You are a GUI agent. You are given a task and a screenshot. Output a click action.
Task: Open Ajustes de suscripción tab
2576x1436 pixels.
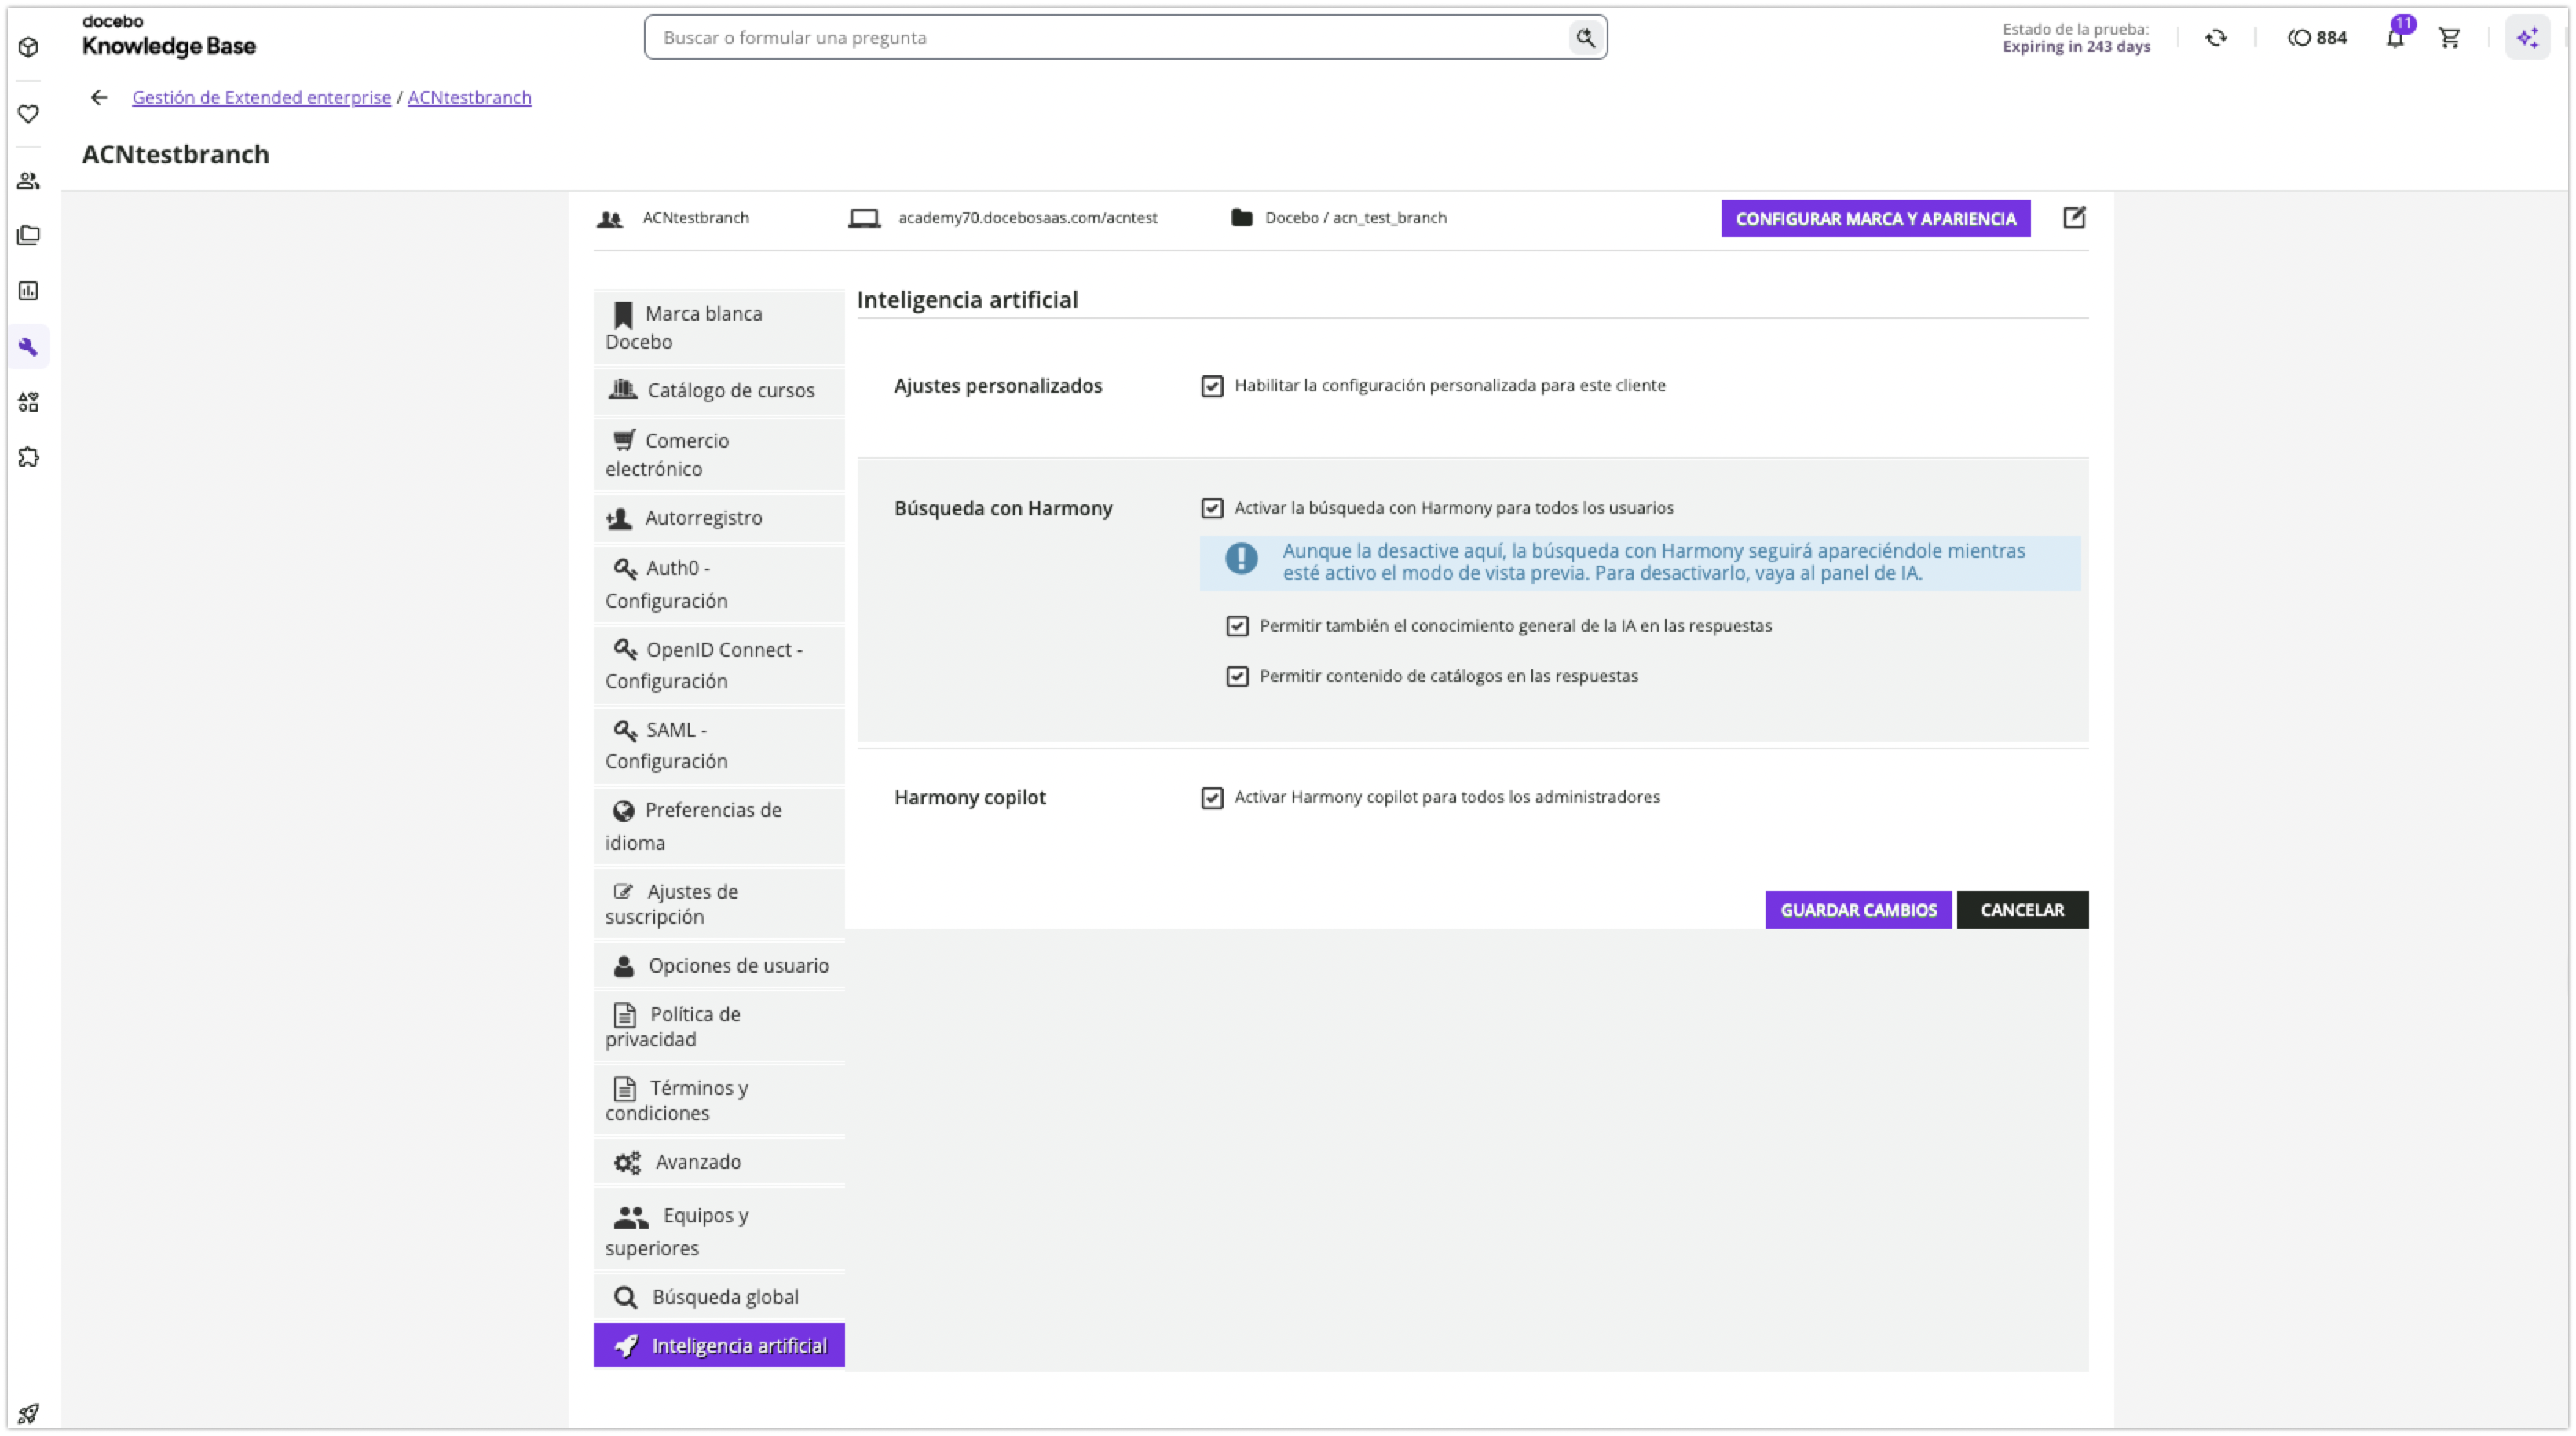[718, 904]
